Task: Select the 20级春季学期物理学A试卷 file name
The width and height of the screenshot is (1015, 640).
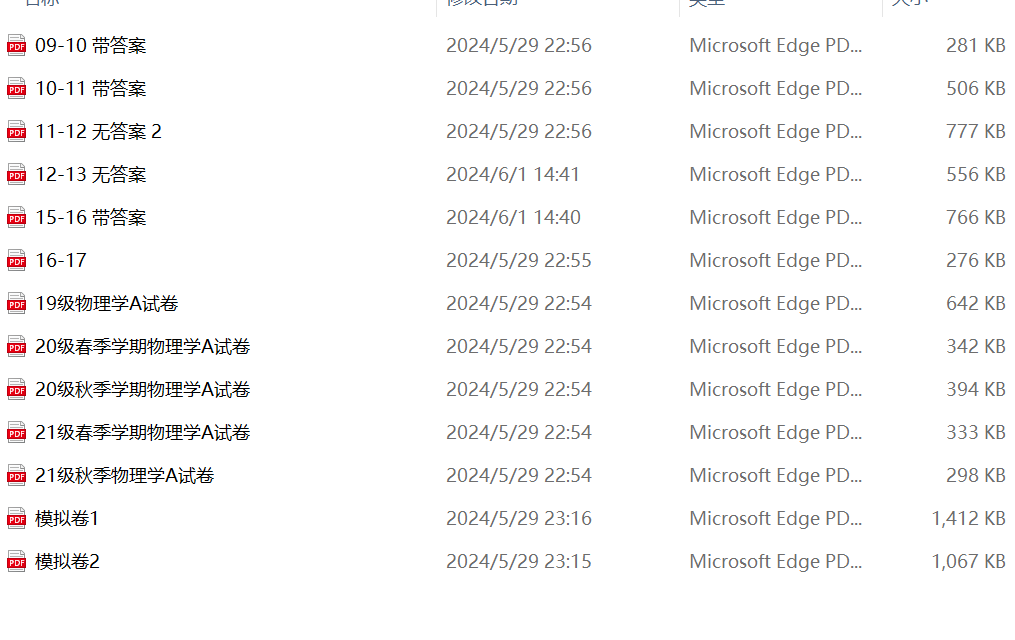Action: (x=142, y=346)
